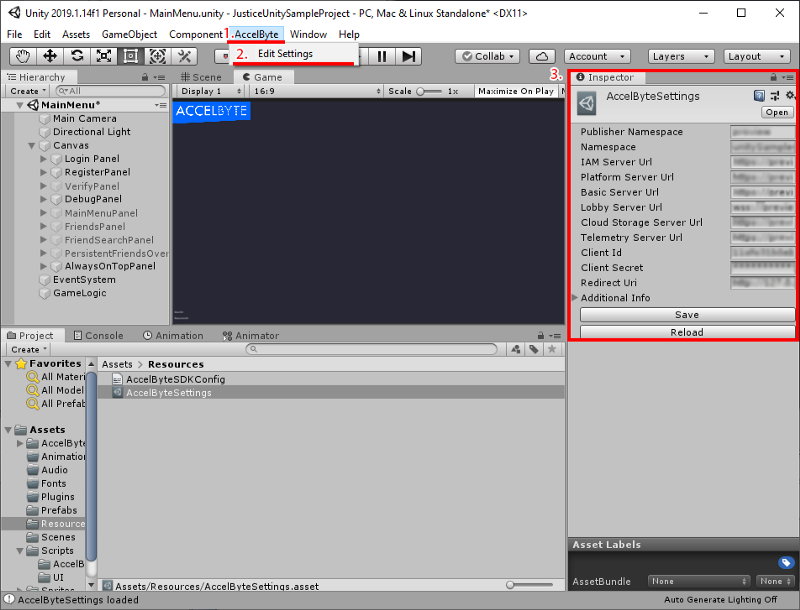The width and height of the screenshot is (800, 610).
Task: Open the 16:9 aspect ratio dropdown
Action: (x=317, y=91)
